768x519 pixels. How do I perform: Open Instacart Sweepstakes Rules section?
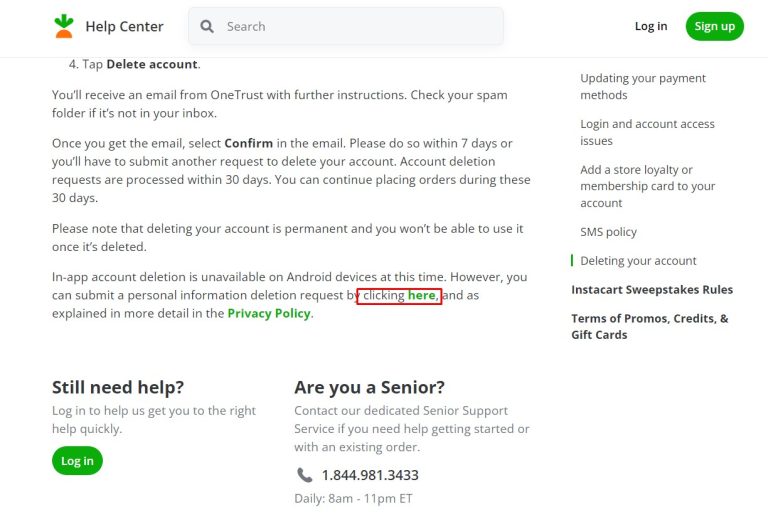tap(652, 289)
